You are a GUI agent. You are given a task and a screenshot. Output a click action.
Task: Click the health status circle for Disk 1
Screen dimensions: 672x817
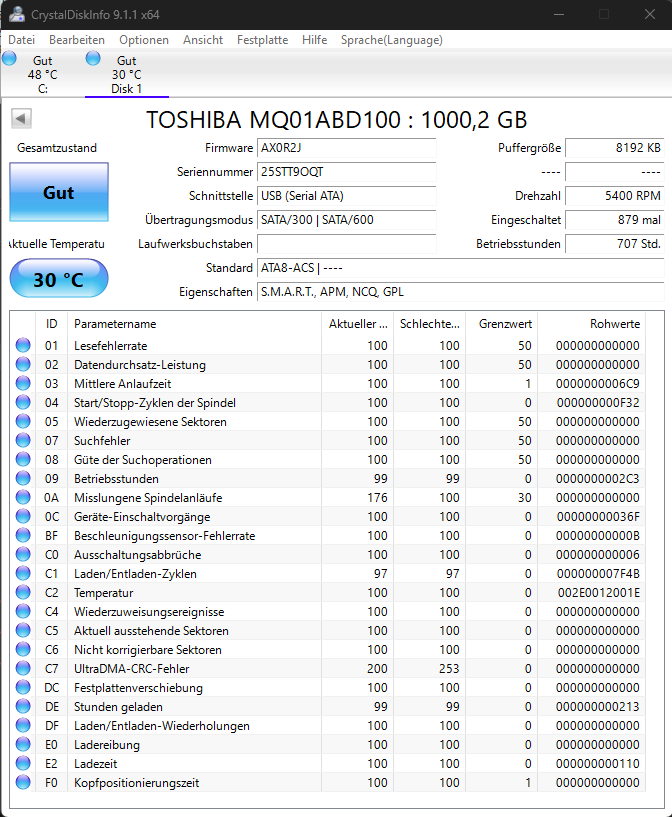coord(93,59)
